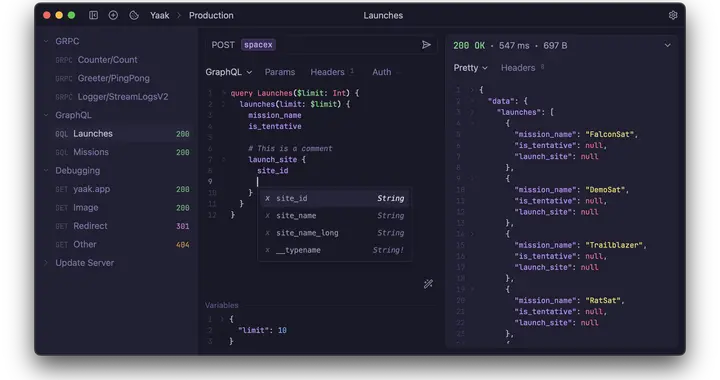720x380 pixels.
Task: Fold the "data" object in response
Action: pyautogui.click(x=472, y=101)
